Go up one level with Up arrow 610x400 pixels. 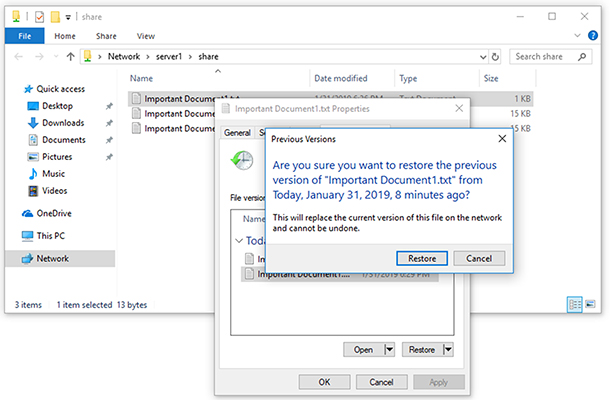pos(70,57)
